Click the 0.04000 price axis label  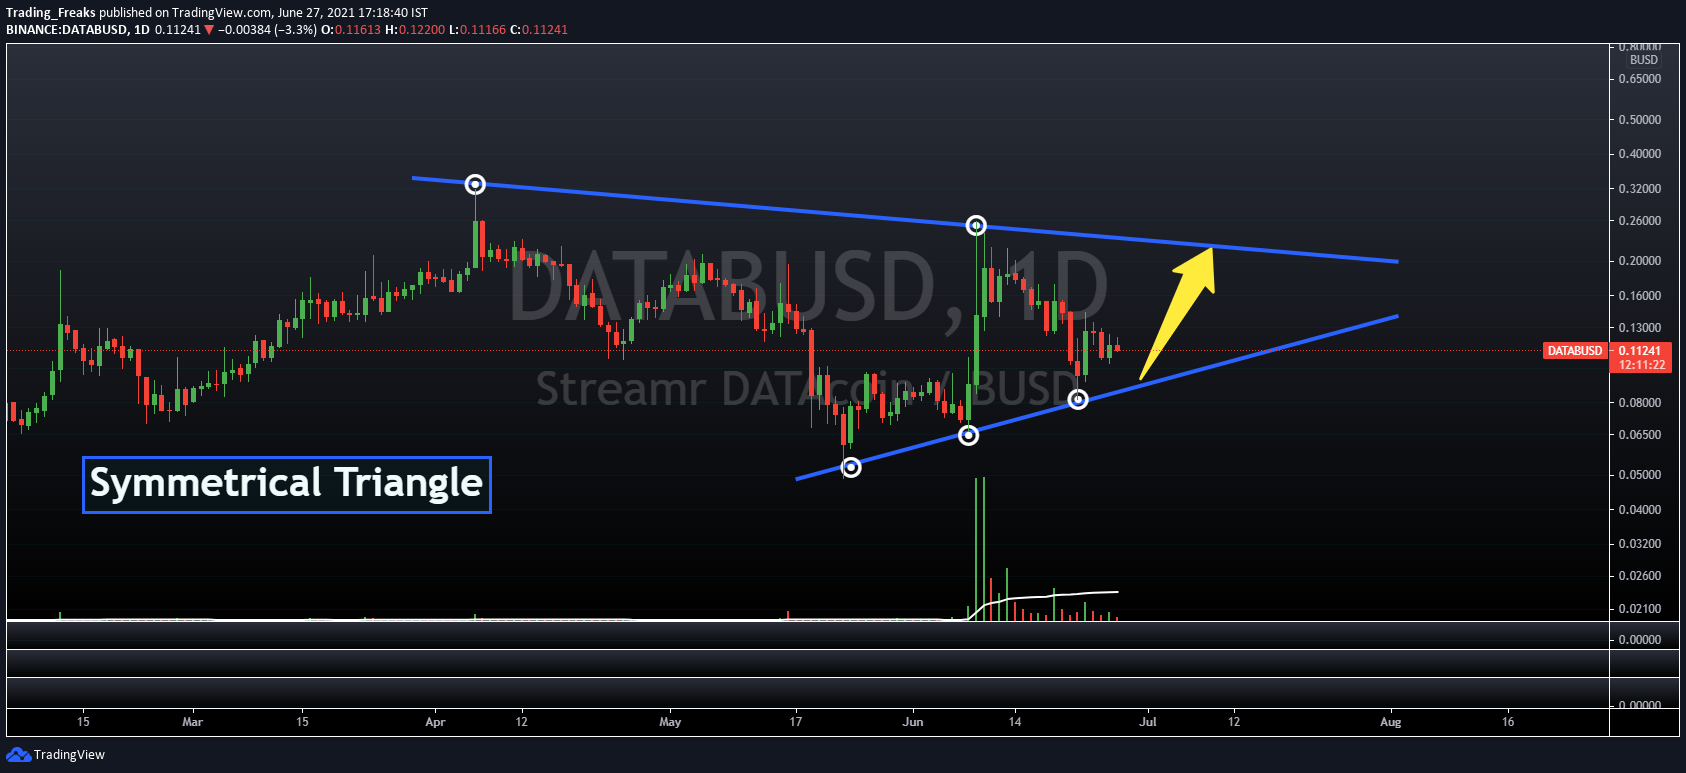coord(1640,510)
